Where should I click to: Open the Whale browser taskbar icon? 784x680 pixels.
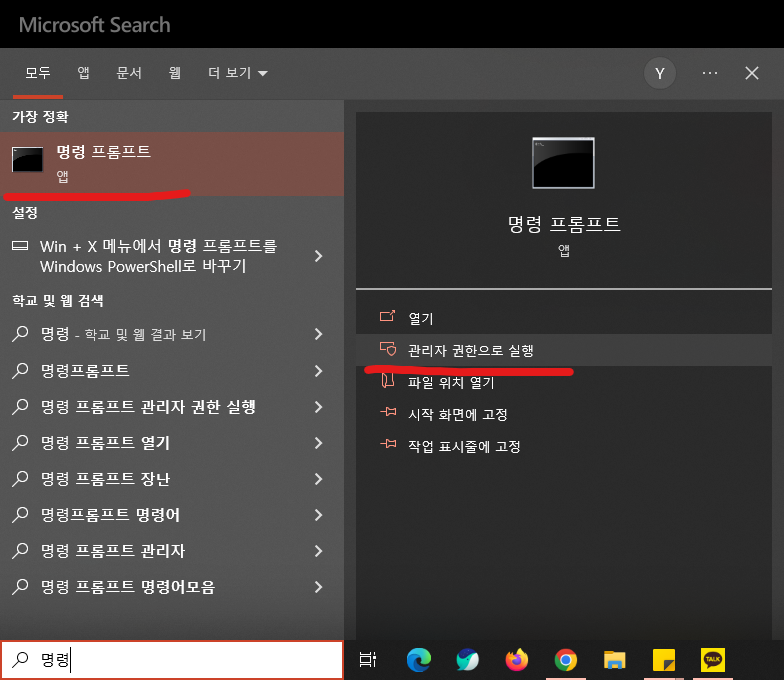click(468, 660)
